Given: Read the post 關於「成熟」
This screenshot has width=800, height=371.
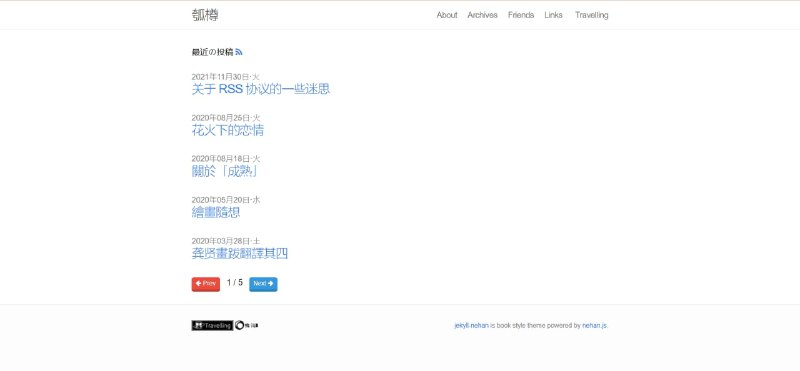Looking at the screenshot, I should [x=224, y=171].
